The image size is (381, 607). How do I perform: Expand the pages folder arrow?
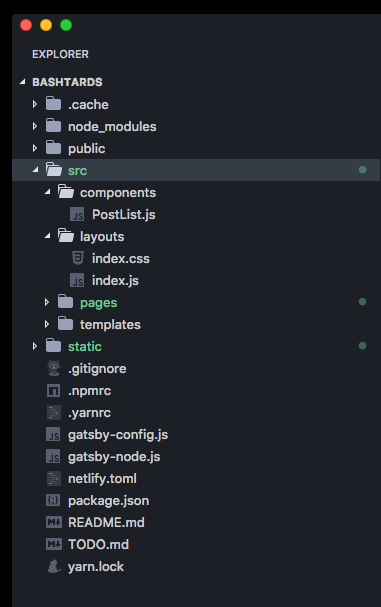[47, 302]
